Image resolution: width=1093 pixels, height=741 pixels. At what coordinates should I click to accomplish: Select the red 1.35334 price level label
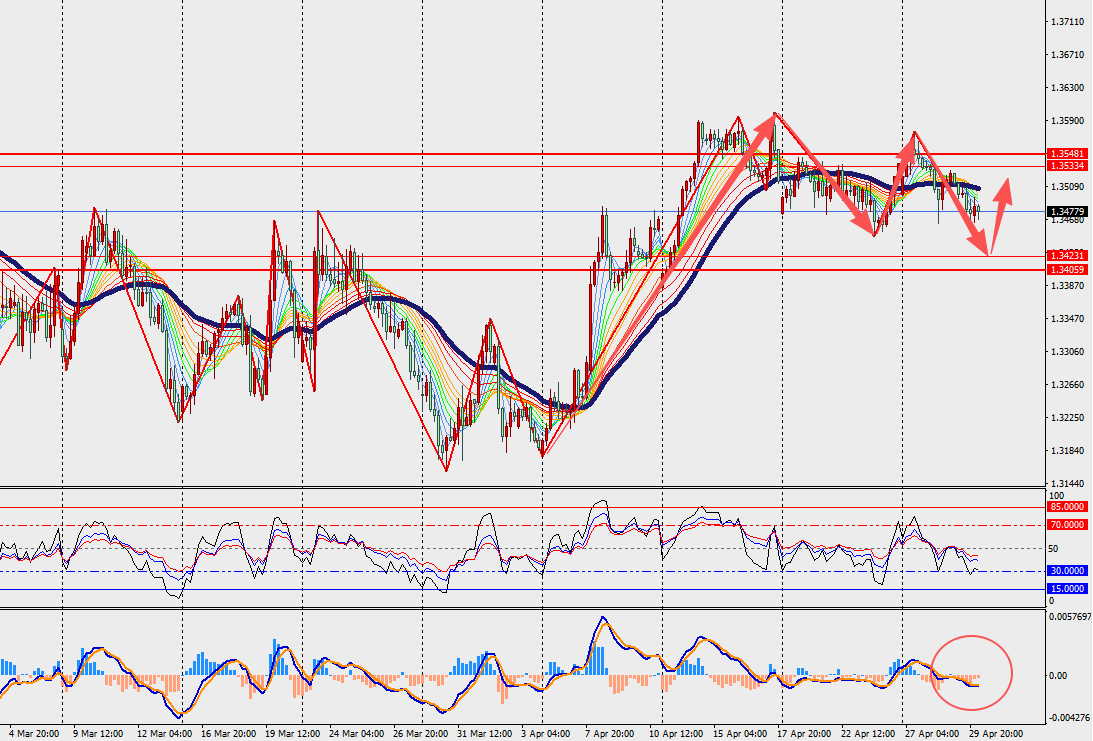pyautogui.click(x=1067, y=166)
